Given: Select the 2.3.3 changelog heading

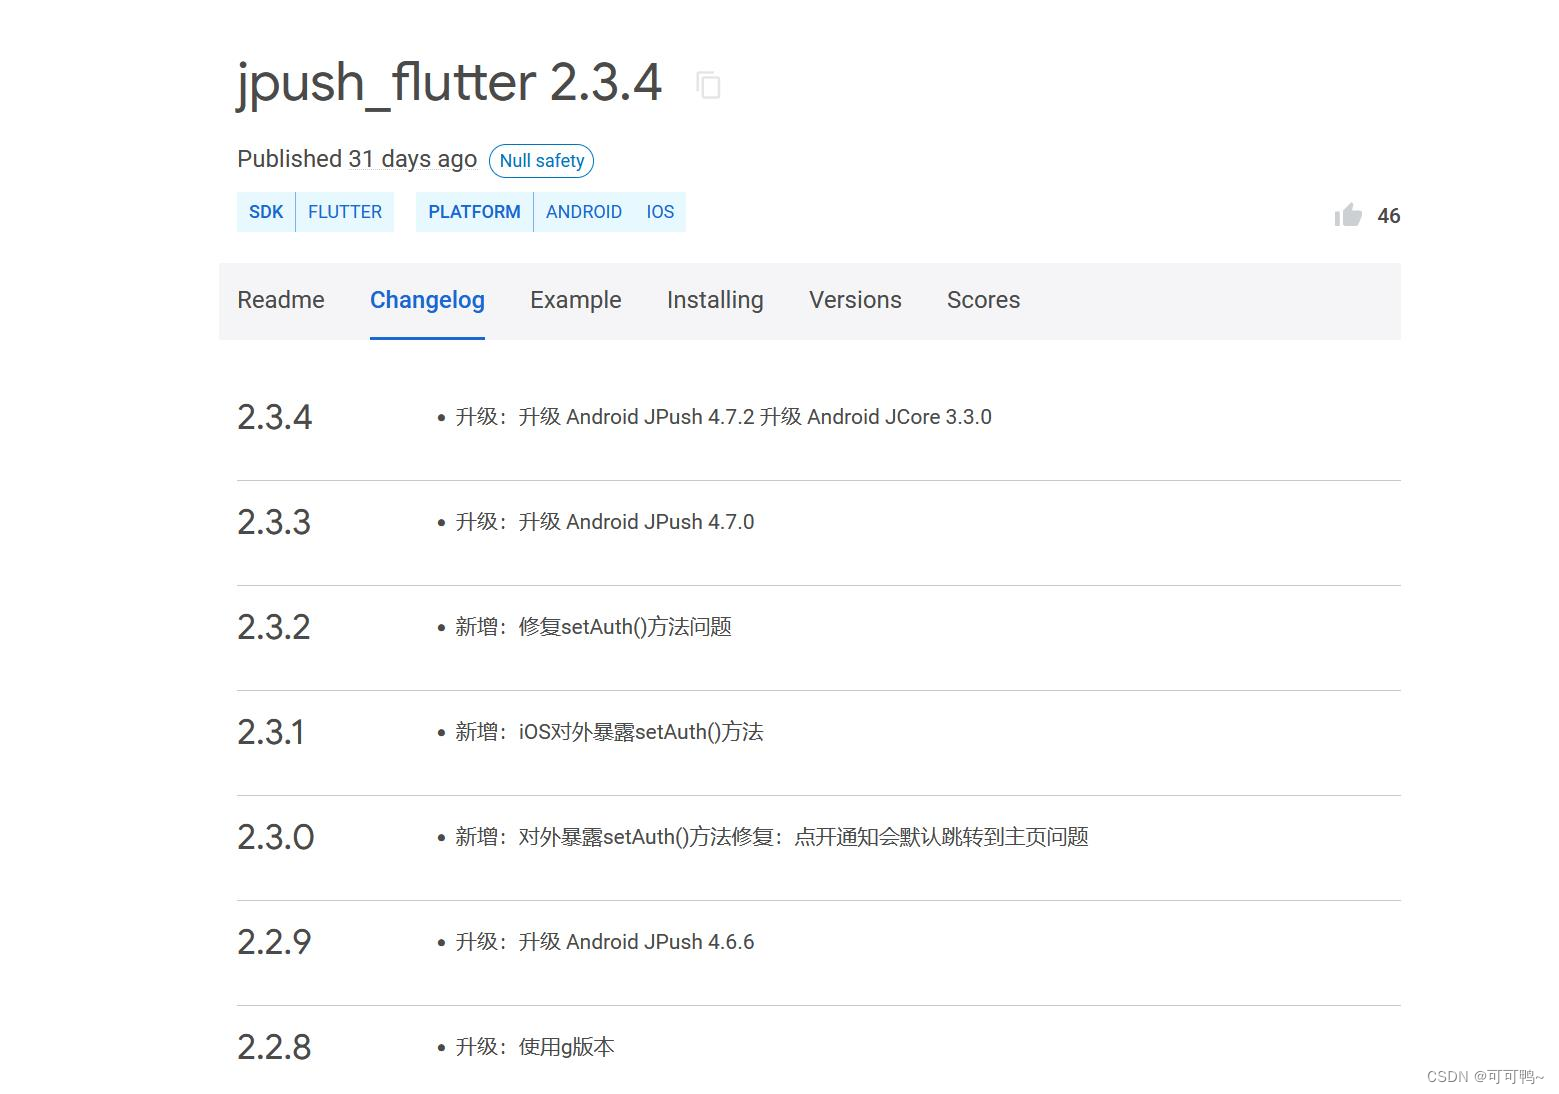Looking at the screenshot, I should [274, 522].
